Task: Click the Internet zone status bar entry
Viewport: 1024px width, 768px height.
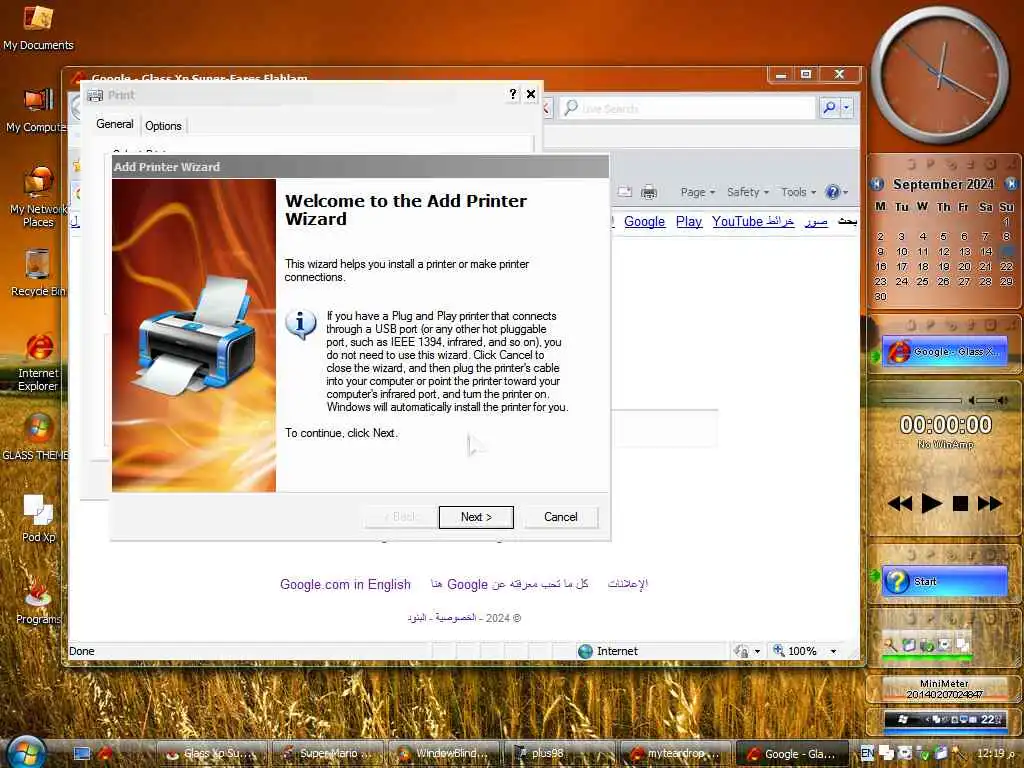Action: [608, 651]
